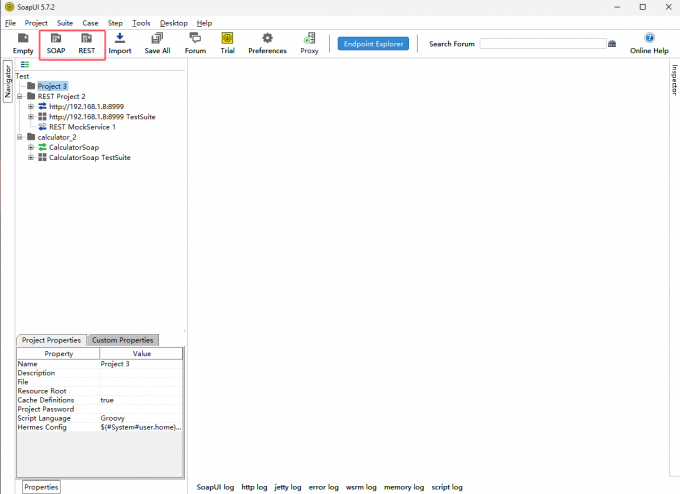Click REST Project 2 folder icon

[31, 96]
